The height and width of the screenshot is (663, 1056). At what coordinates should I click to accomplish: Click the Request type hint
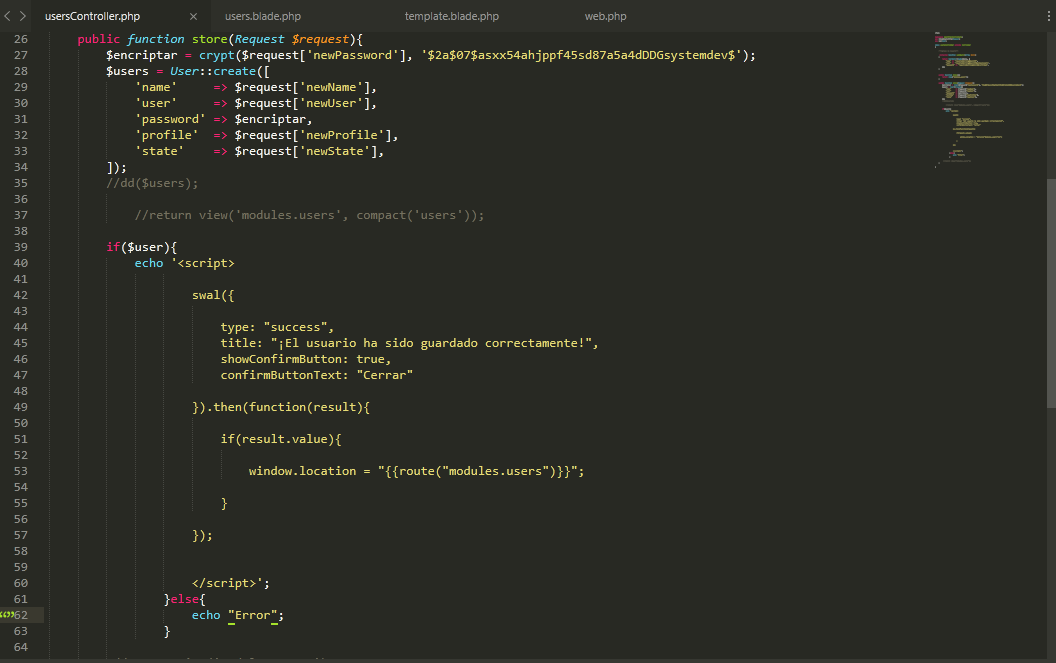259,39
